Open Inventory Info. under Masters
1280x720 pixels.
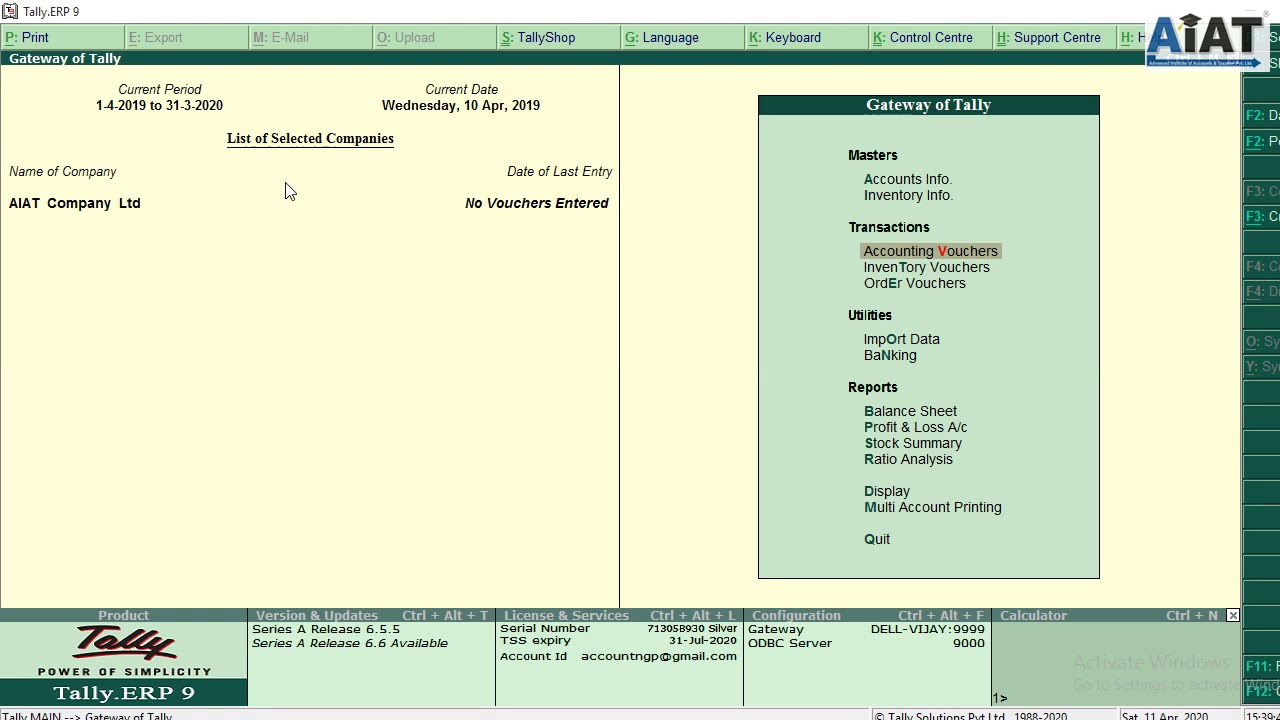908,195
